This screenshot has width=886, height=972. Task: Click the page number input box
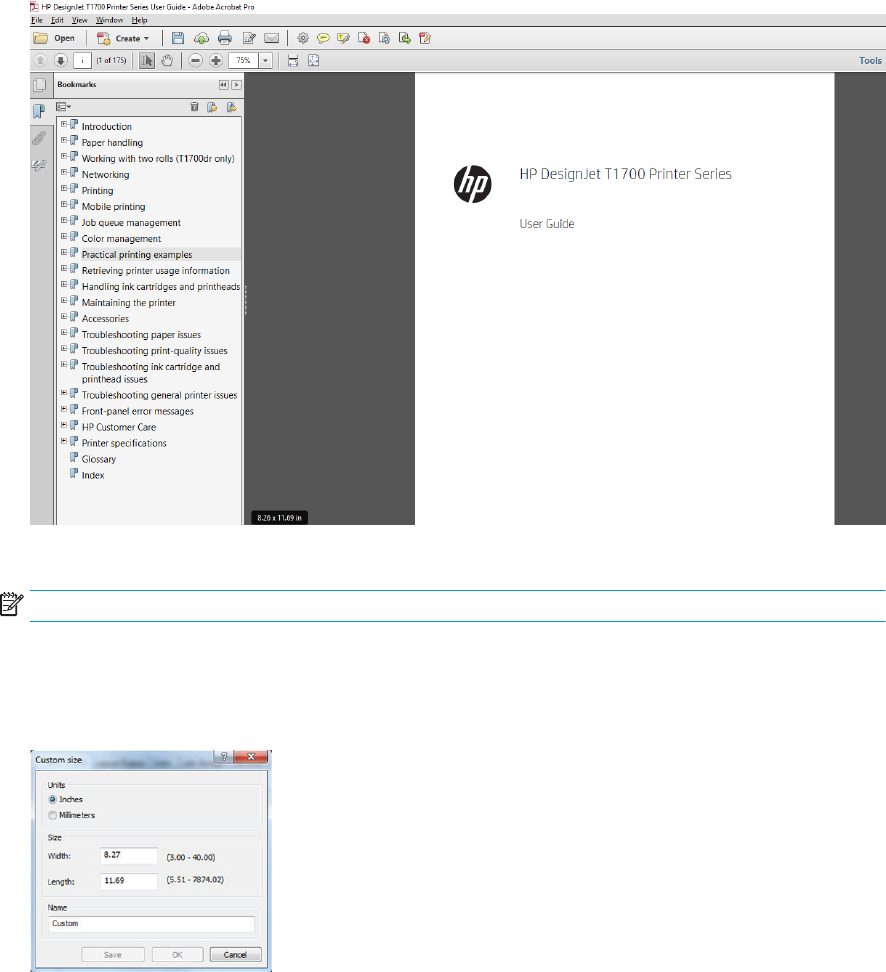coord(82,61)
